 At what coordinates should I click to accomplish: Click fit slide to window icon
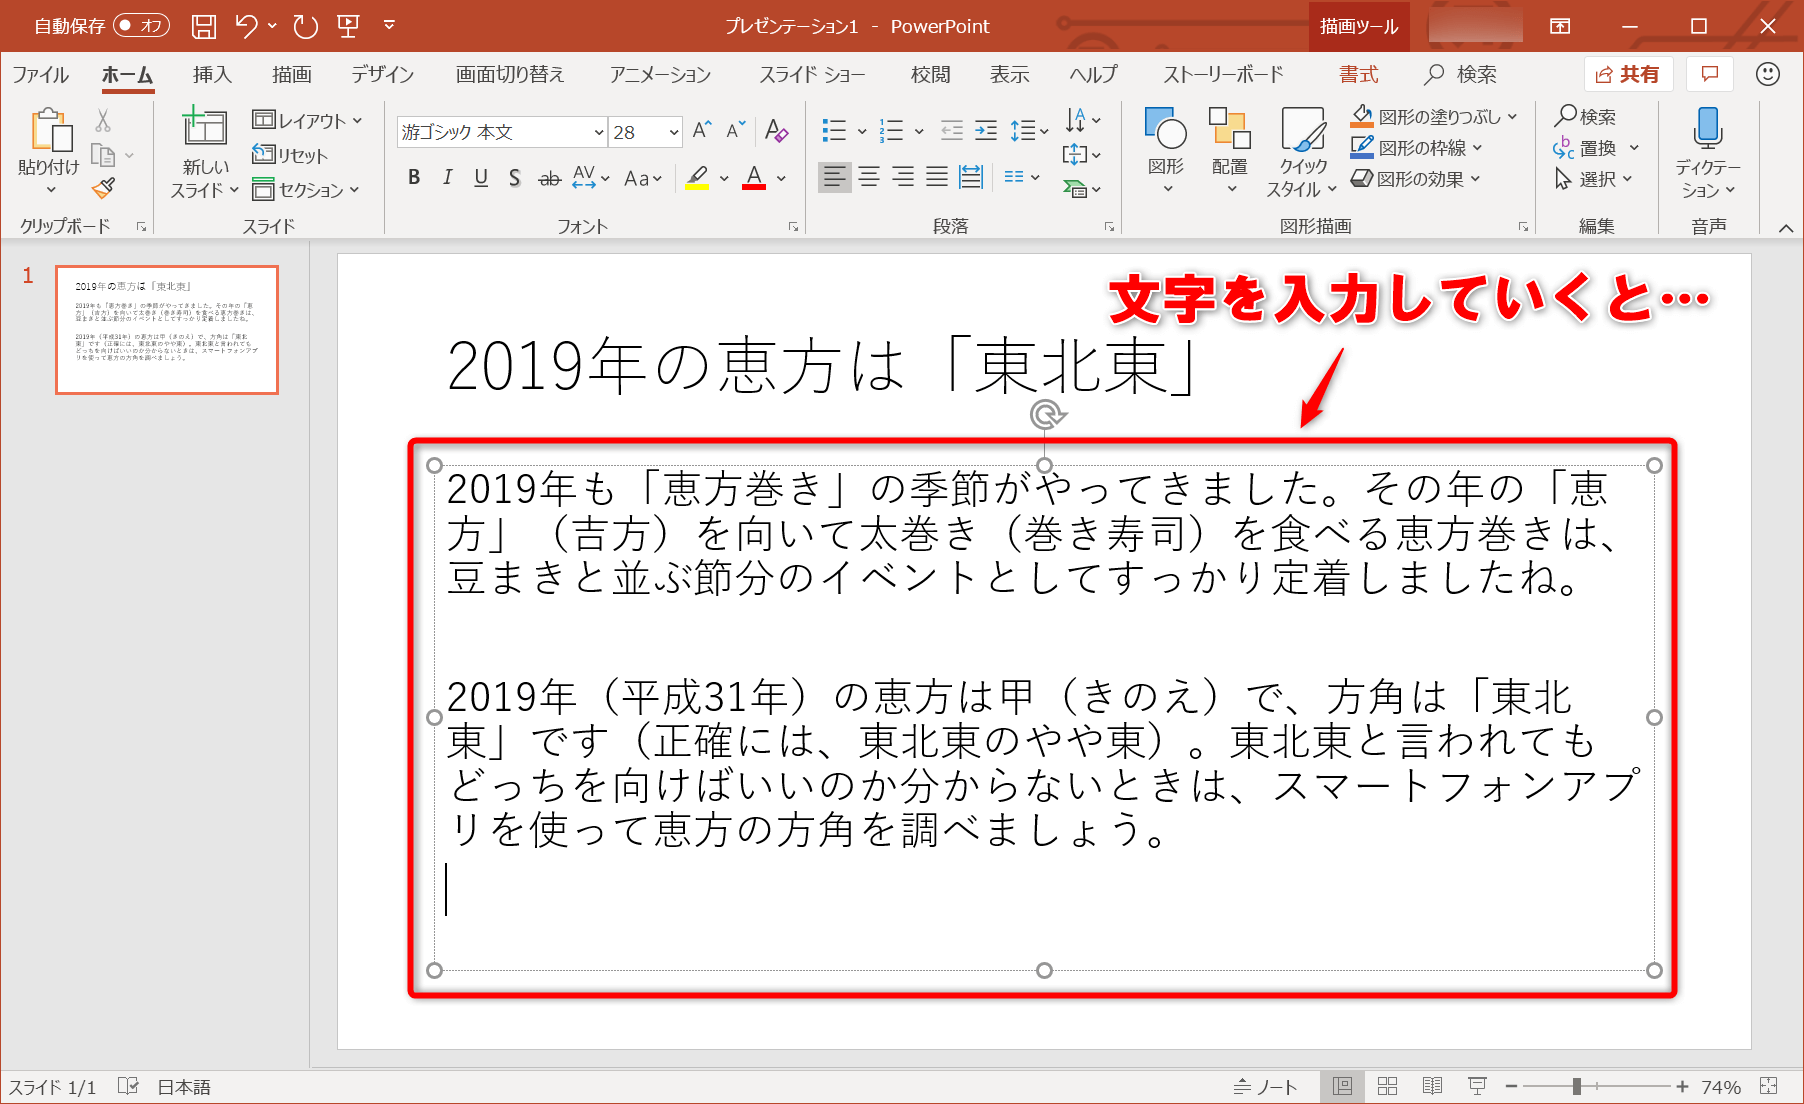(1769, 1086)
